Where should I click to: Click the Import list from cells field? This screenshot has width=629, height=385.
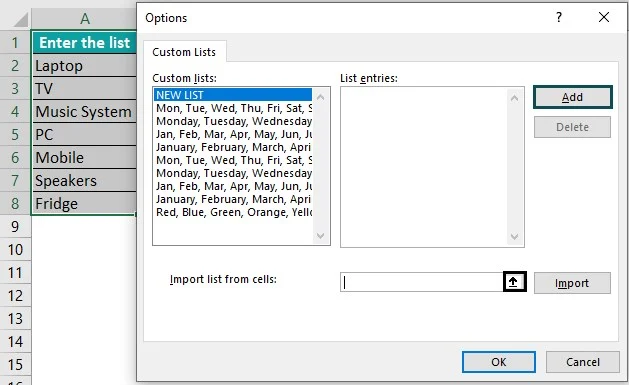coord(422,282)
